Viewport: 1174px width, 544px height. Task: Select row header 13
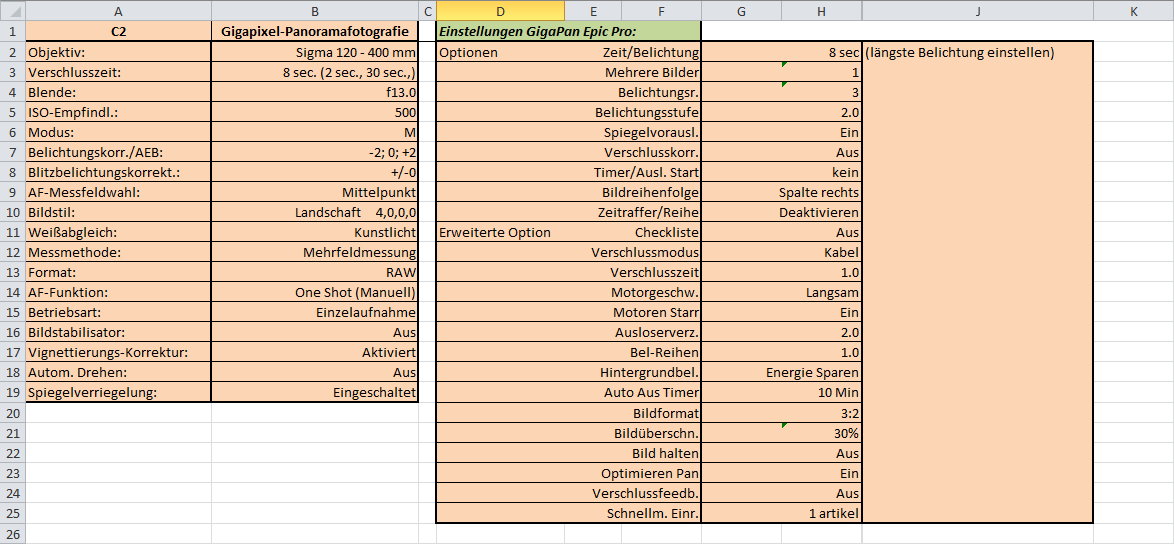(x=12, y=272)
